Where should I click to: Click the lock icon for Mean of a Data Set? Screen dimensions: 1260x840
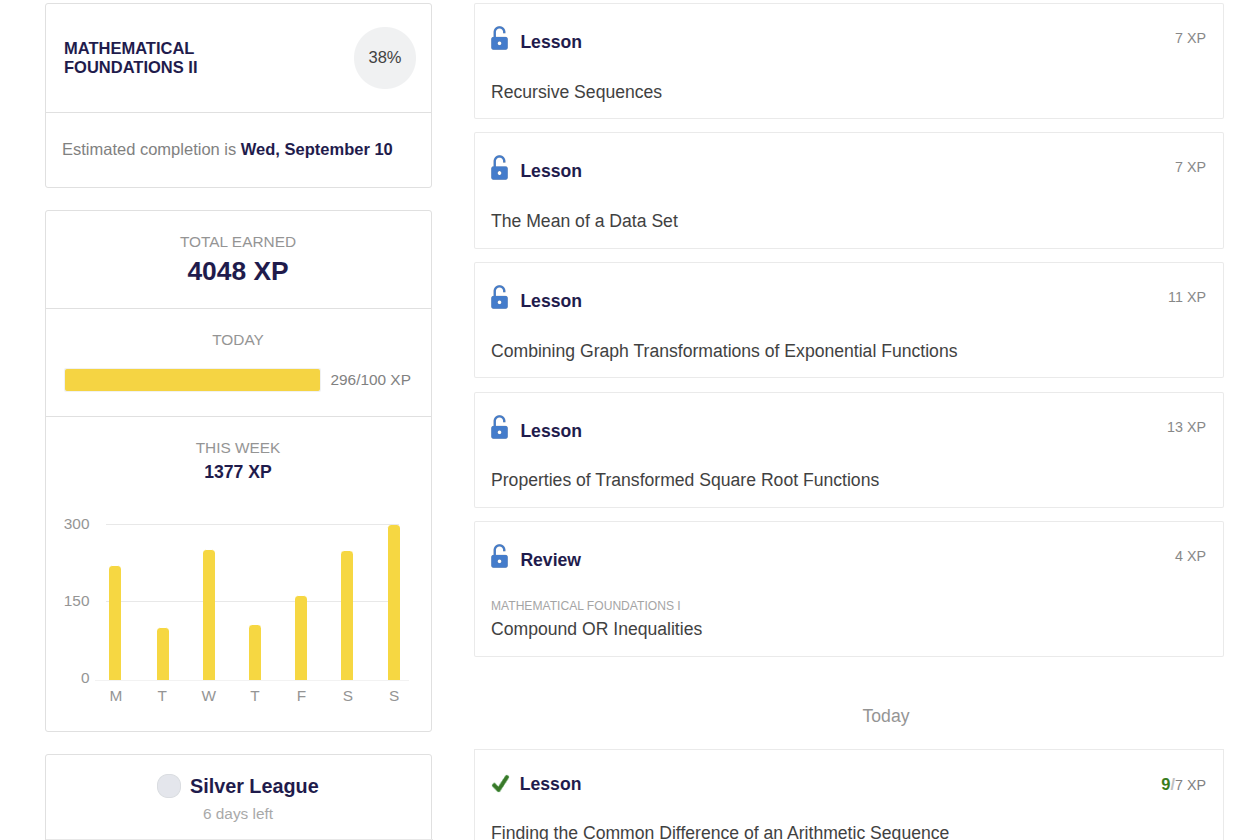(x=499, y=168)
